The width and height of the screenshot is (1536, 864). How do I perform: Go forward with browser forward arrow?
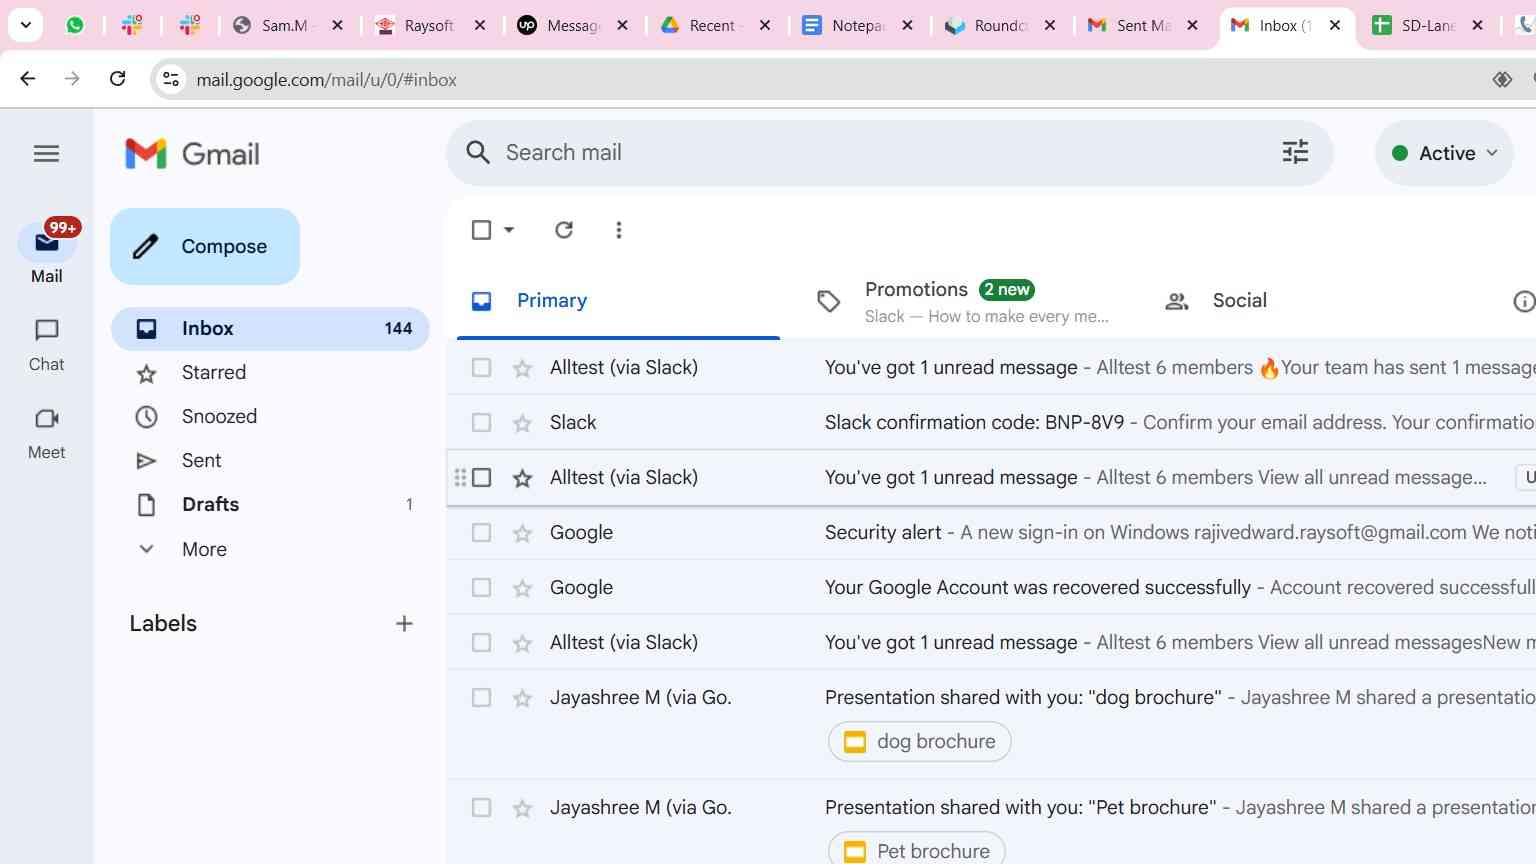point(72,79)
